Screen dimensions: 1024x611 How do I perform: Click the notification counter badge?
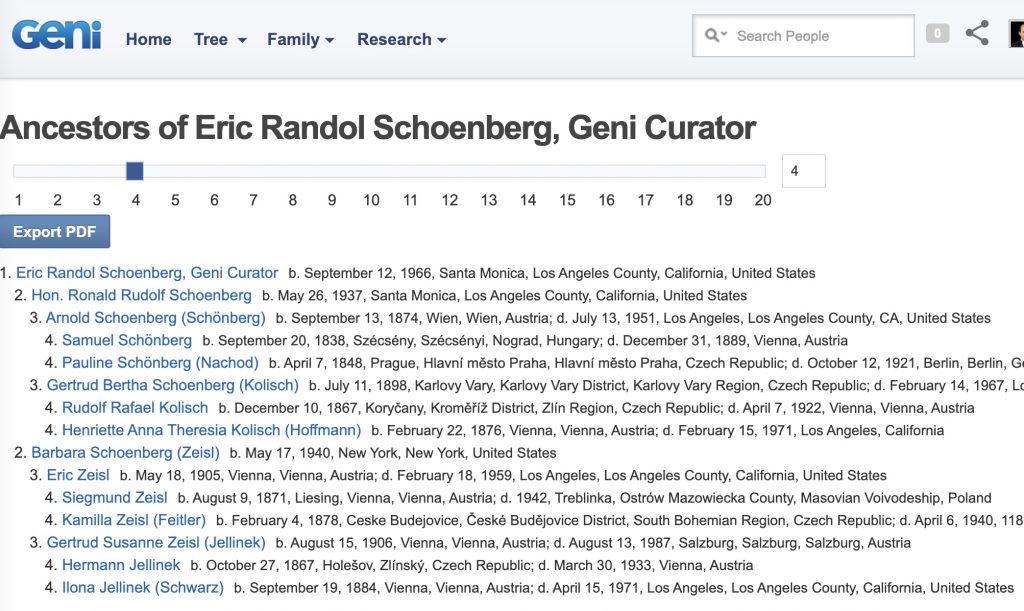point(937,33)
